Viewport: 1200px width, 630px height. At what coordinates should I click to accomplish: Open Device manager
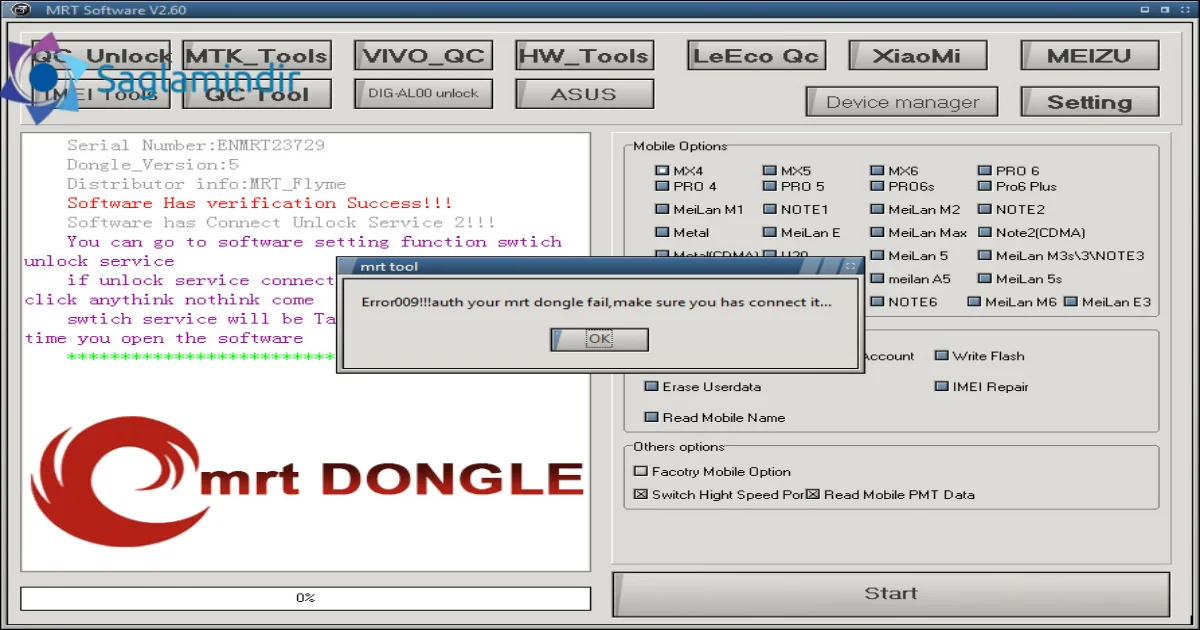coord(902,102)
